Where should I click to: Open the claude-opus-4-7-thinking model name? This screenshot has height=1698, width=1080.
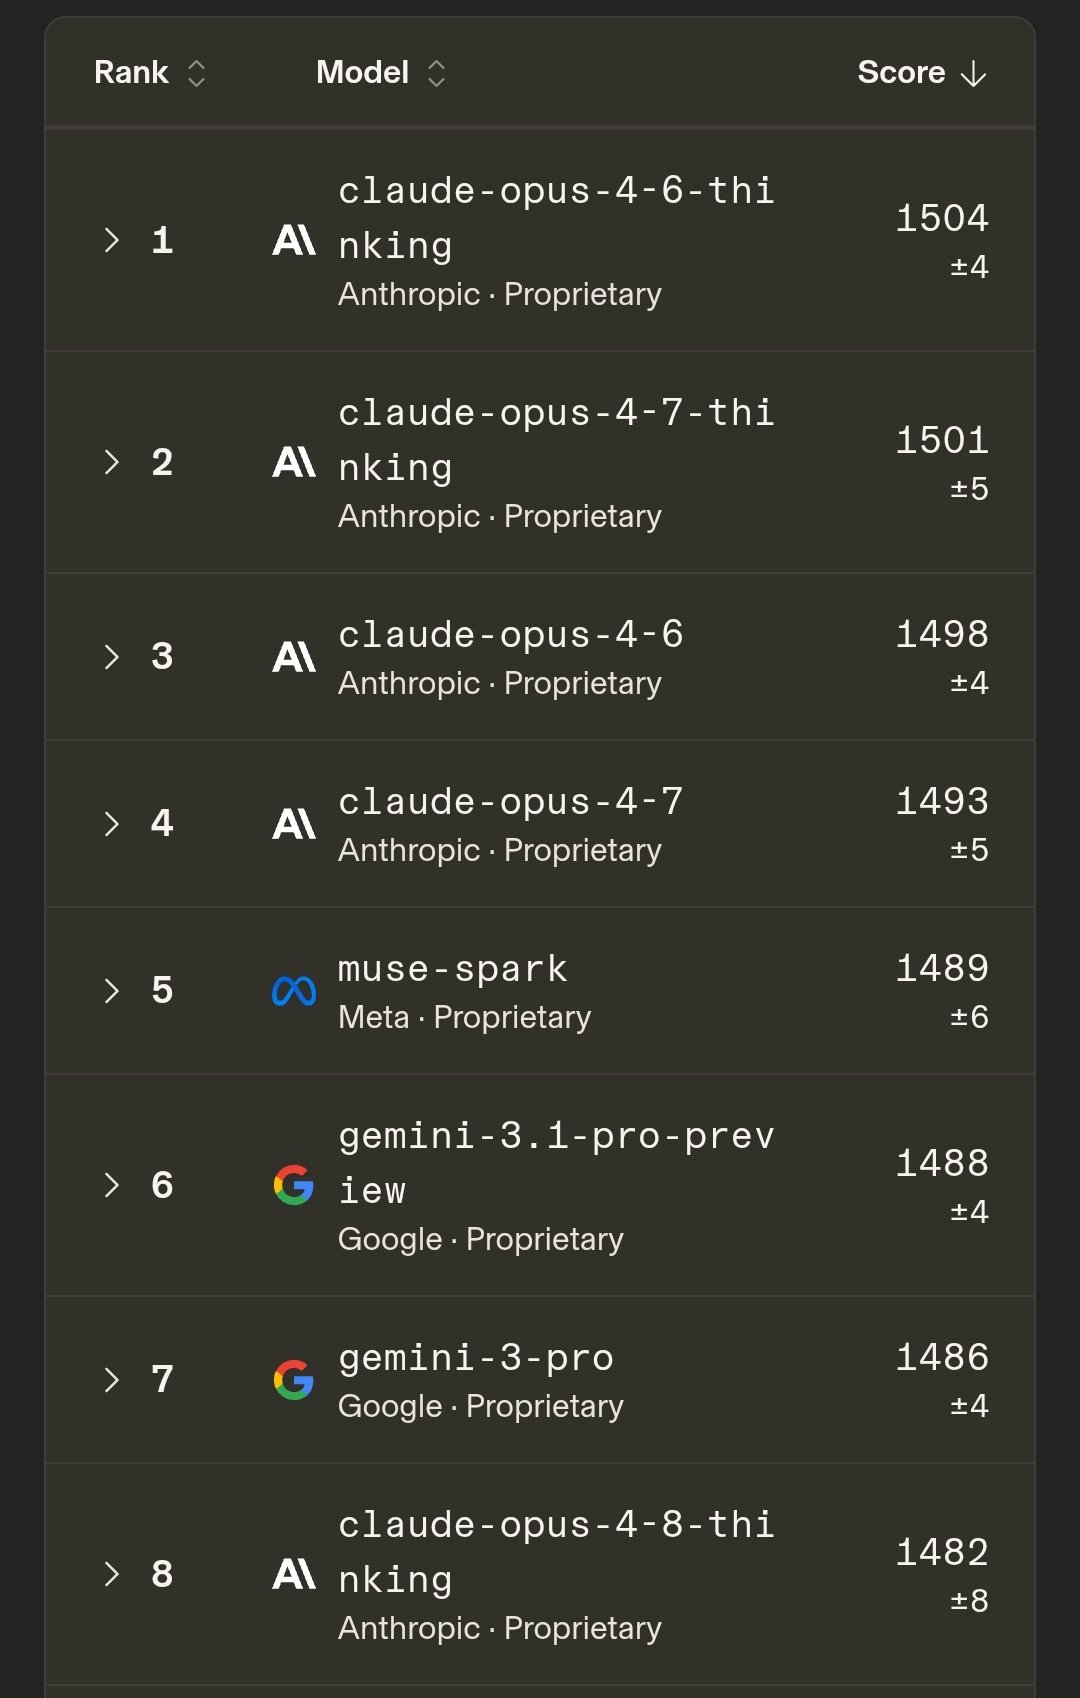pyautogui.click(x=556, y=440)
